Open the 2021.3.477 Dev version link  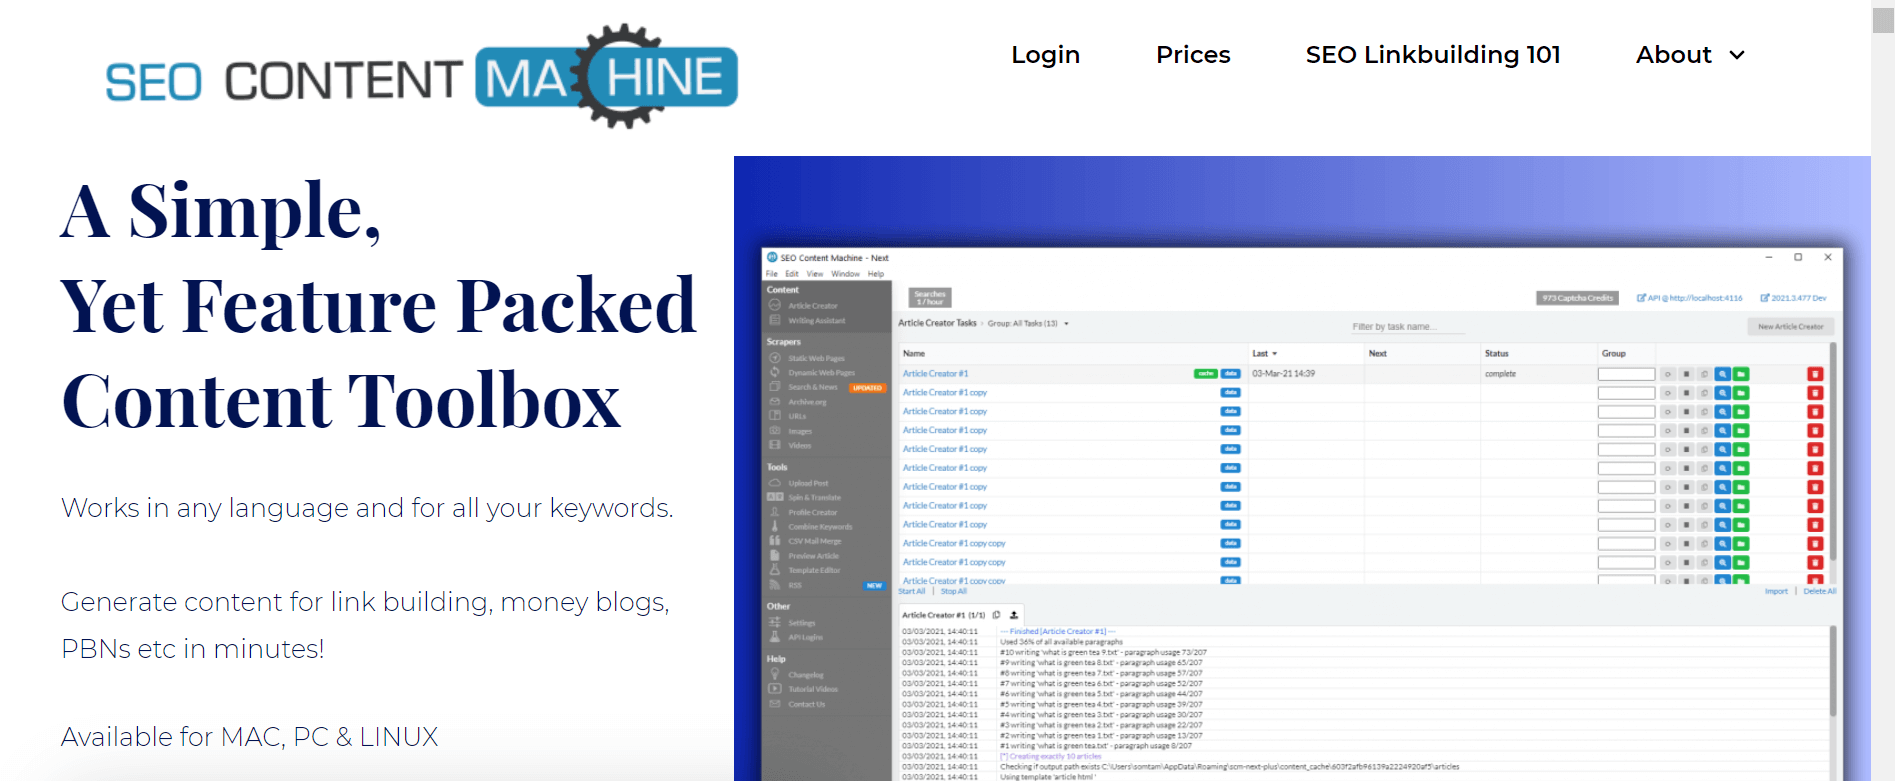[x=1793, y=298]
